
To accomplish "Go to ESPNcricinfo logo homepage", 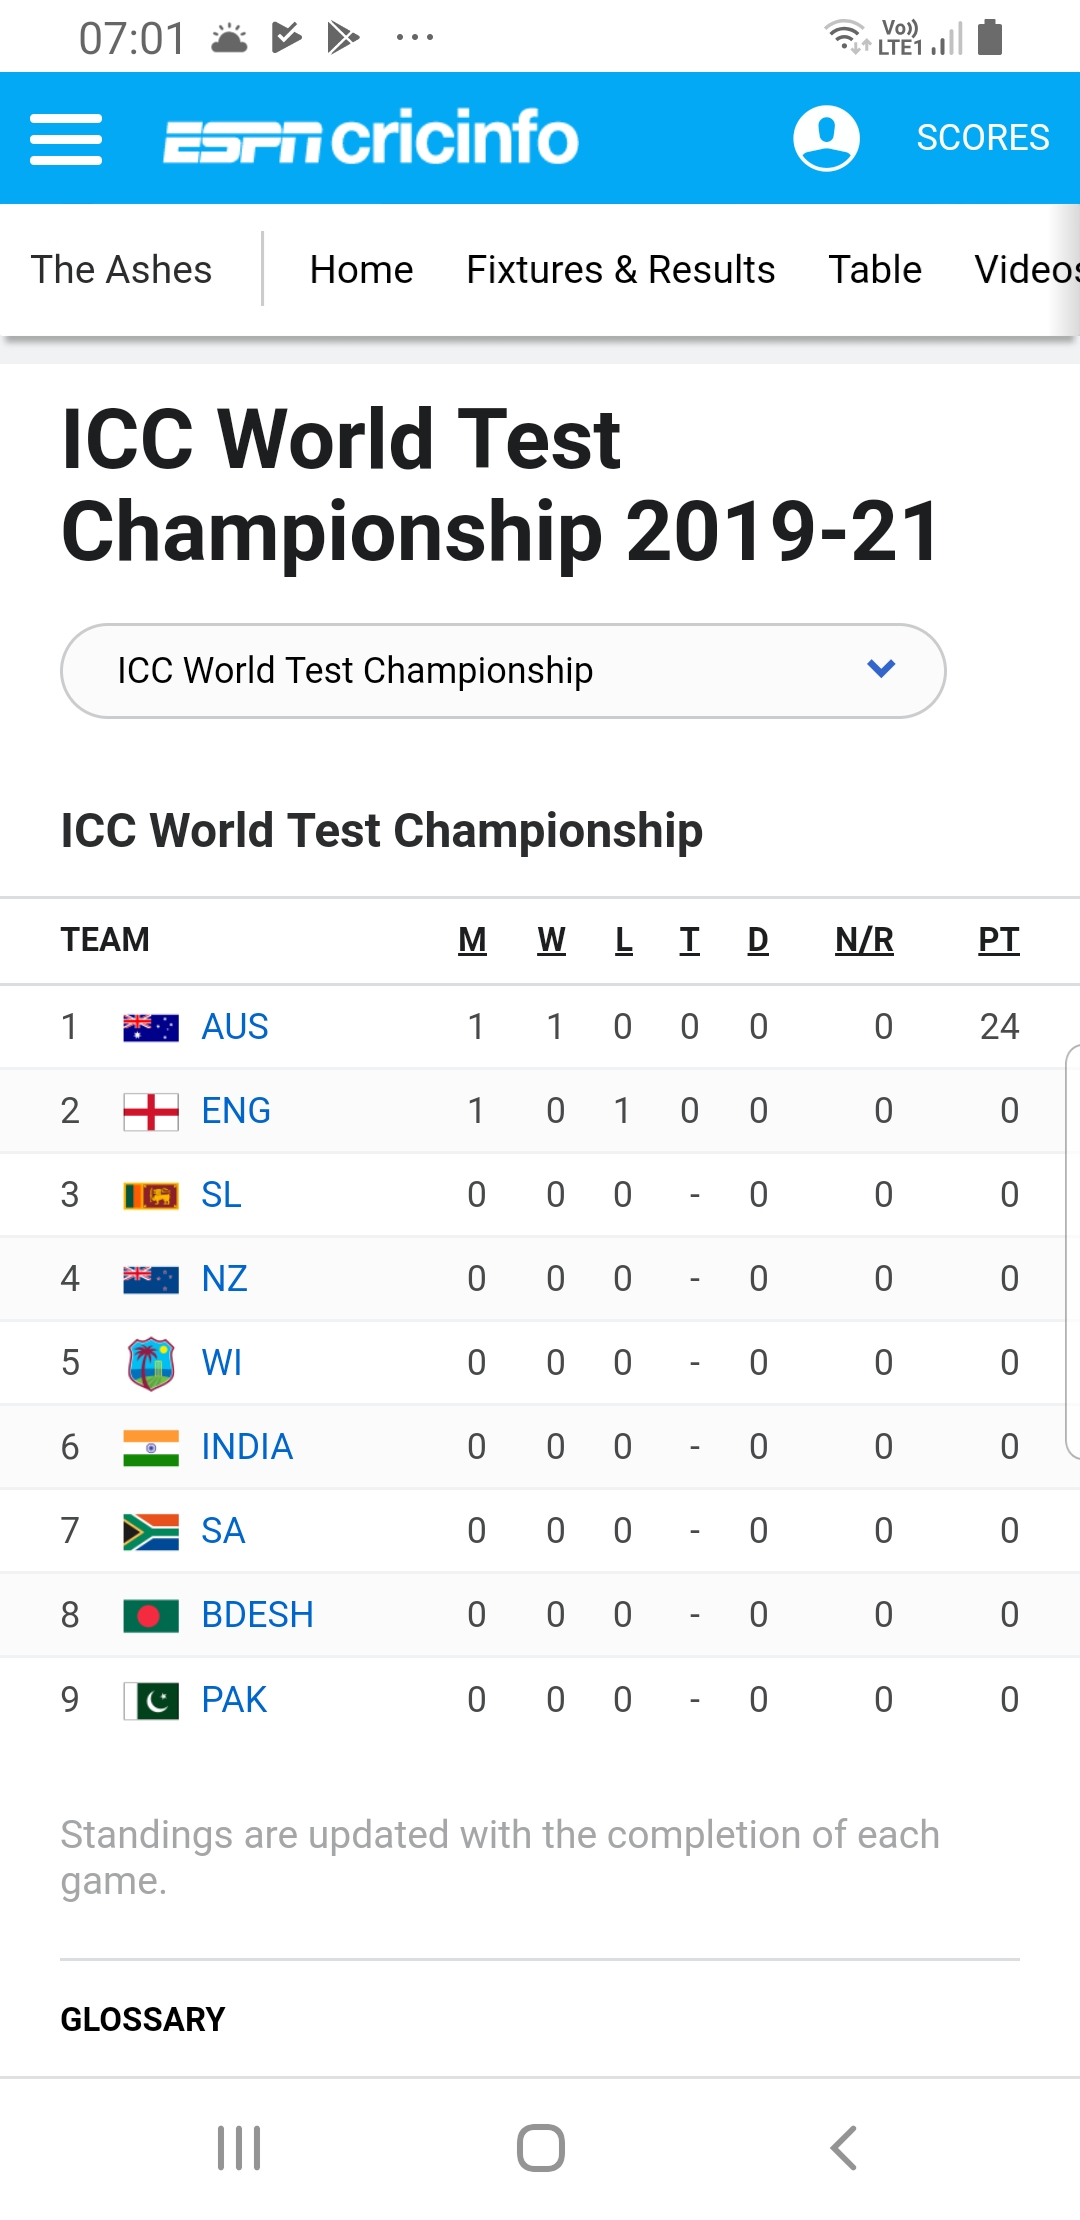I will tap(371, 138).
